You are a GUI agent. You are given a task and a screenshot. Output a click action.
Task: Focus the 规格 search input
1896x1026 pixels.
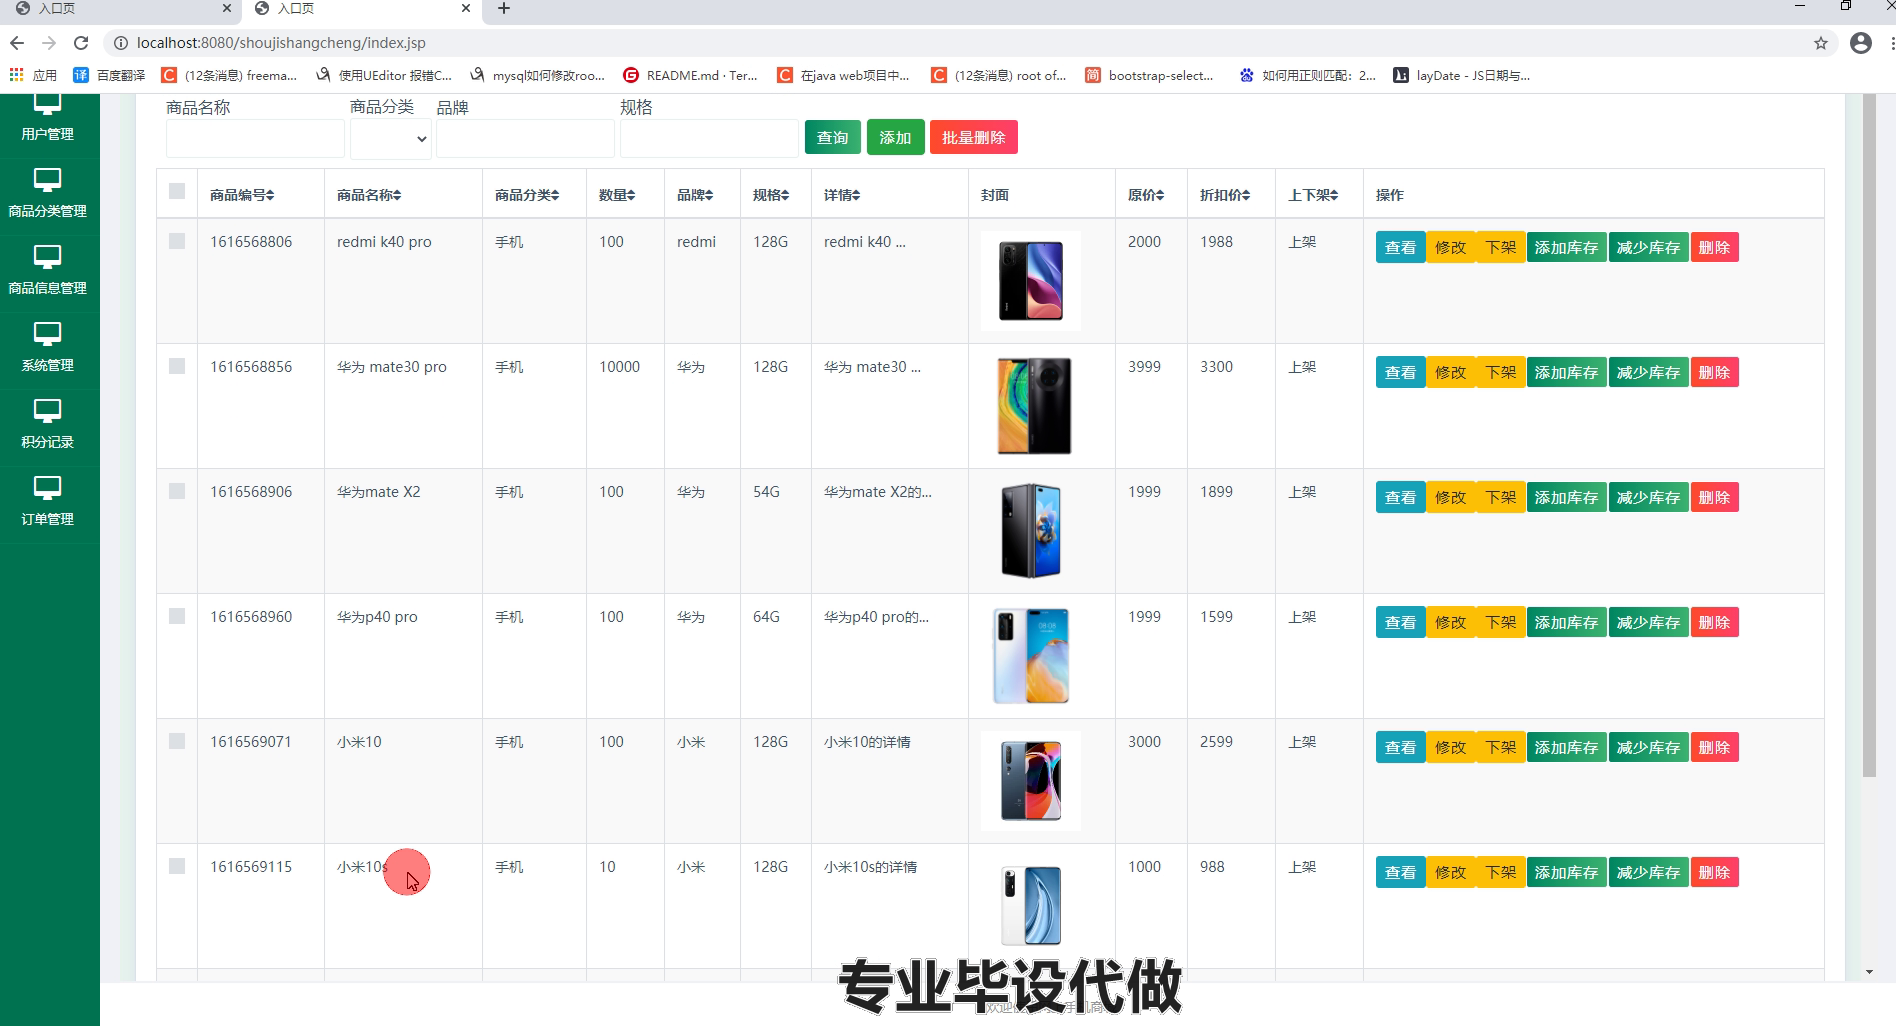pyautogui.click(x=709, y=139)
